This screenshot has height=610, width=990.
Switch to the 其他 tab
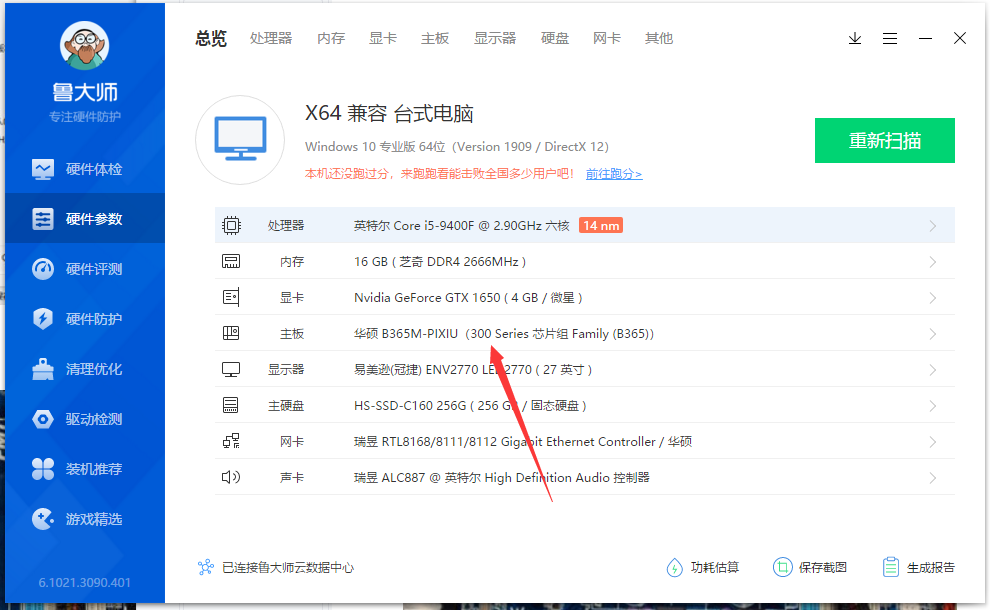659,39
